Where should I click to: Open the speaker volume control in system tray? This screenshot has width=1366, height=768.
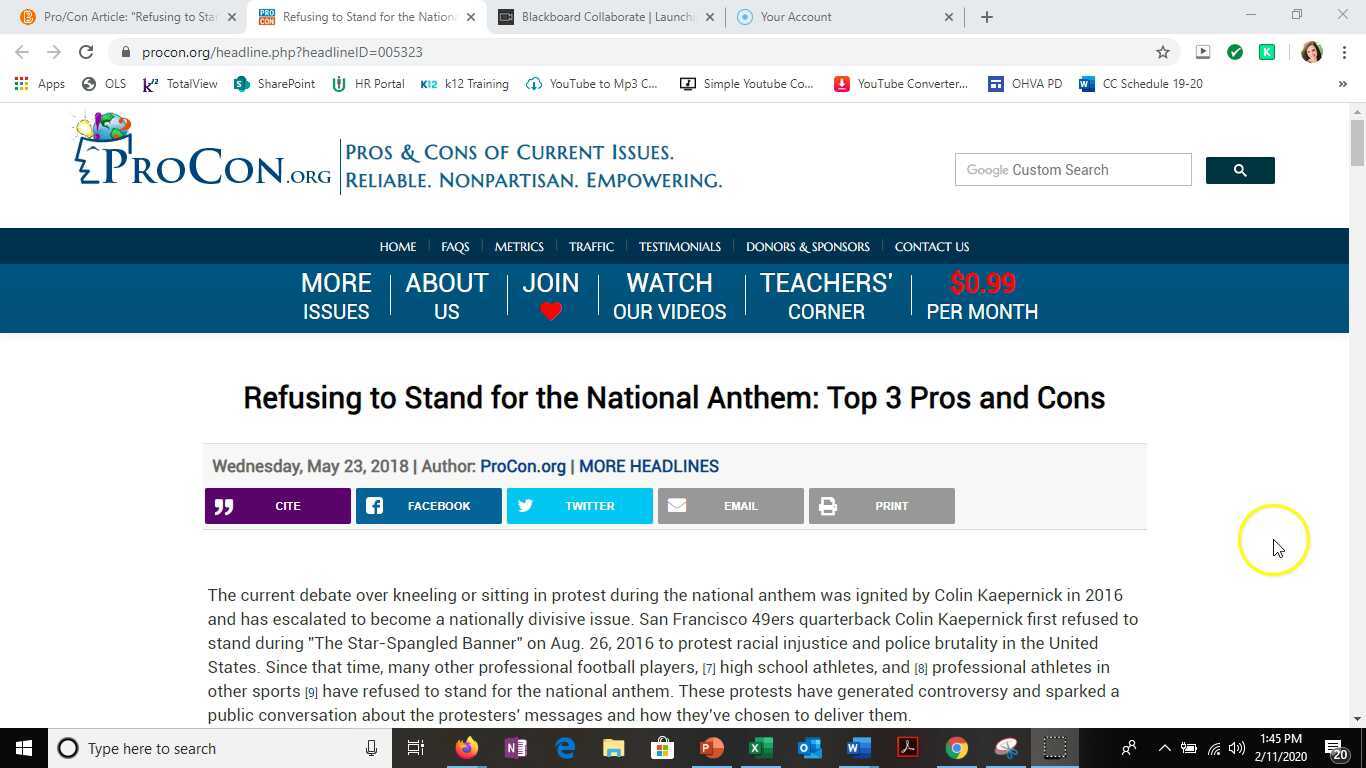[1236, 748]
